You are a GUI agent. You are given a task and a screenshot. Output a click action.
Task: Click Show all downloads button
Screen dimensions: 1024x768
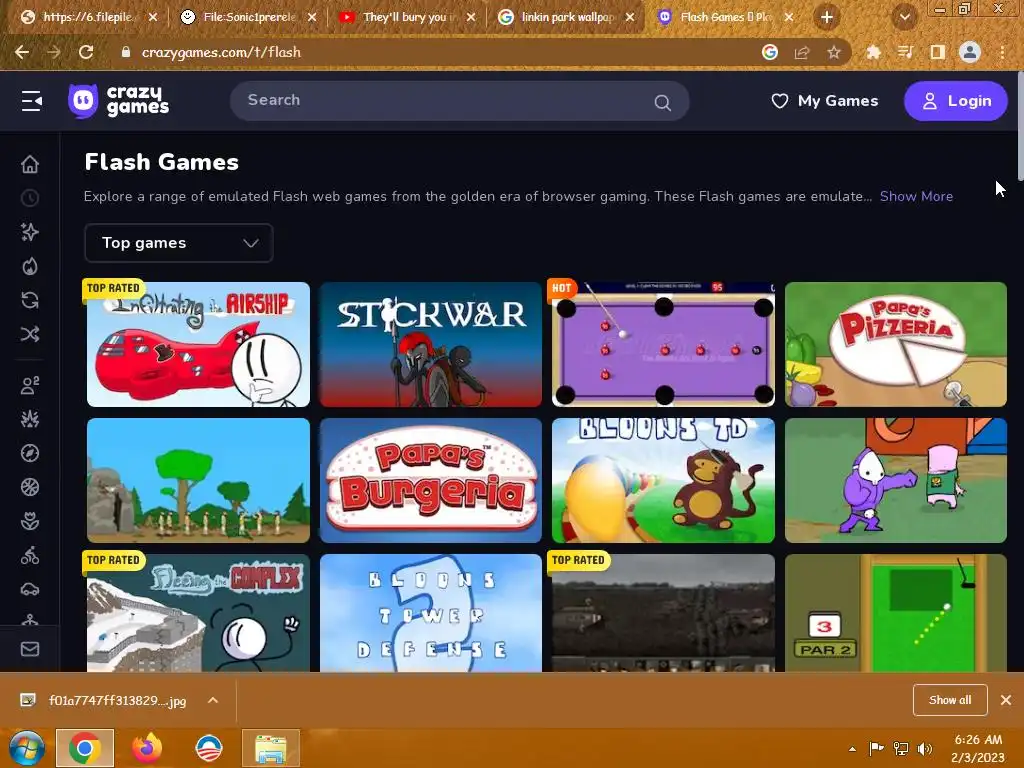point(950,700)
